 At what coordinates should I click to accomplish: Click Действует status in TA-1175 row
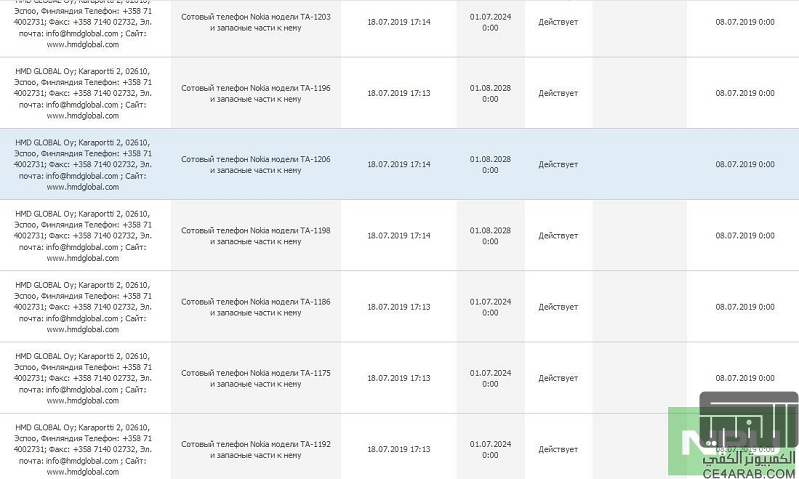[558, 378]
